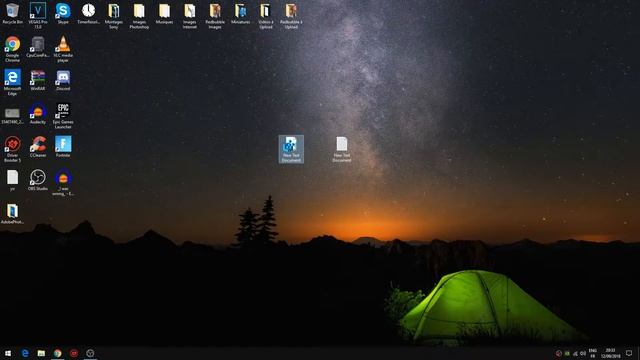Select the Microsoft Edge desktop shortcut
This screenshot has height=360, width=640.
12,82
